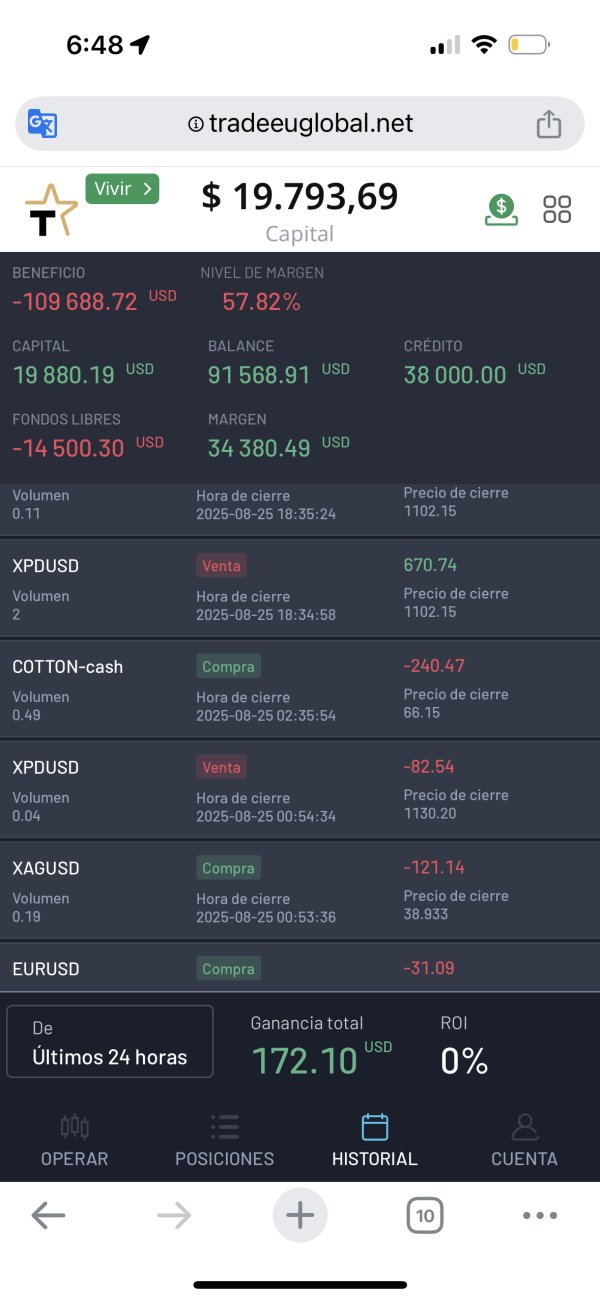This screenshot has height=1301, width=600.
Task: Open the browser more options menu
Action: [540, 1216]
